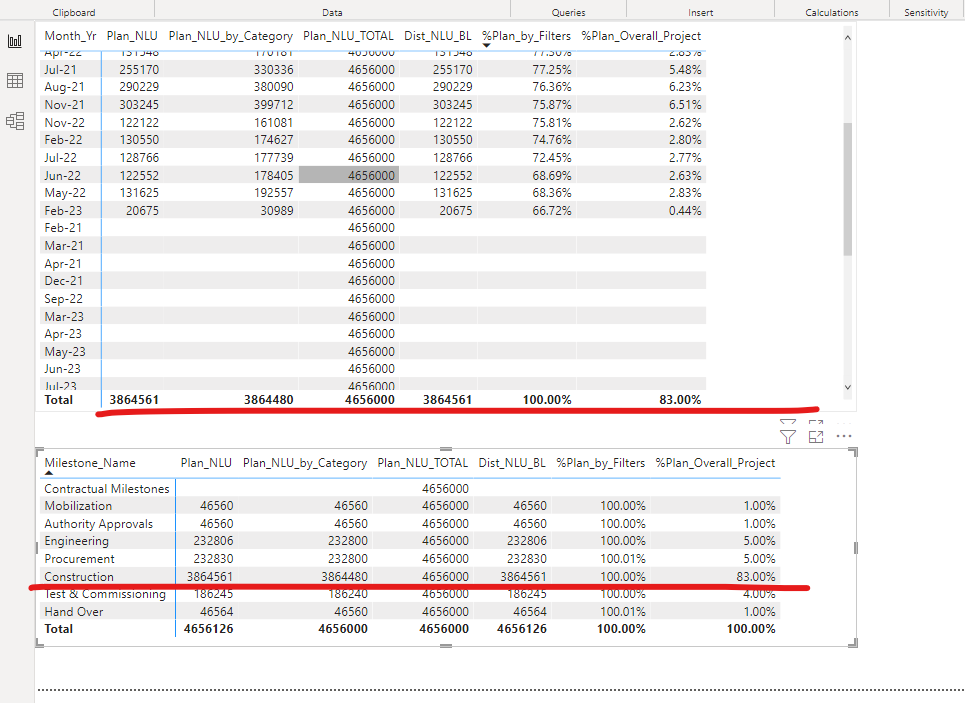The image size is (965, 703).
Task: Select the Jul-22 month row label
Action: click(60, 158)
